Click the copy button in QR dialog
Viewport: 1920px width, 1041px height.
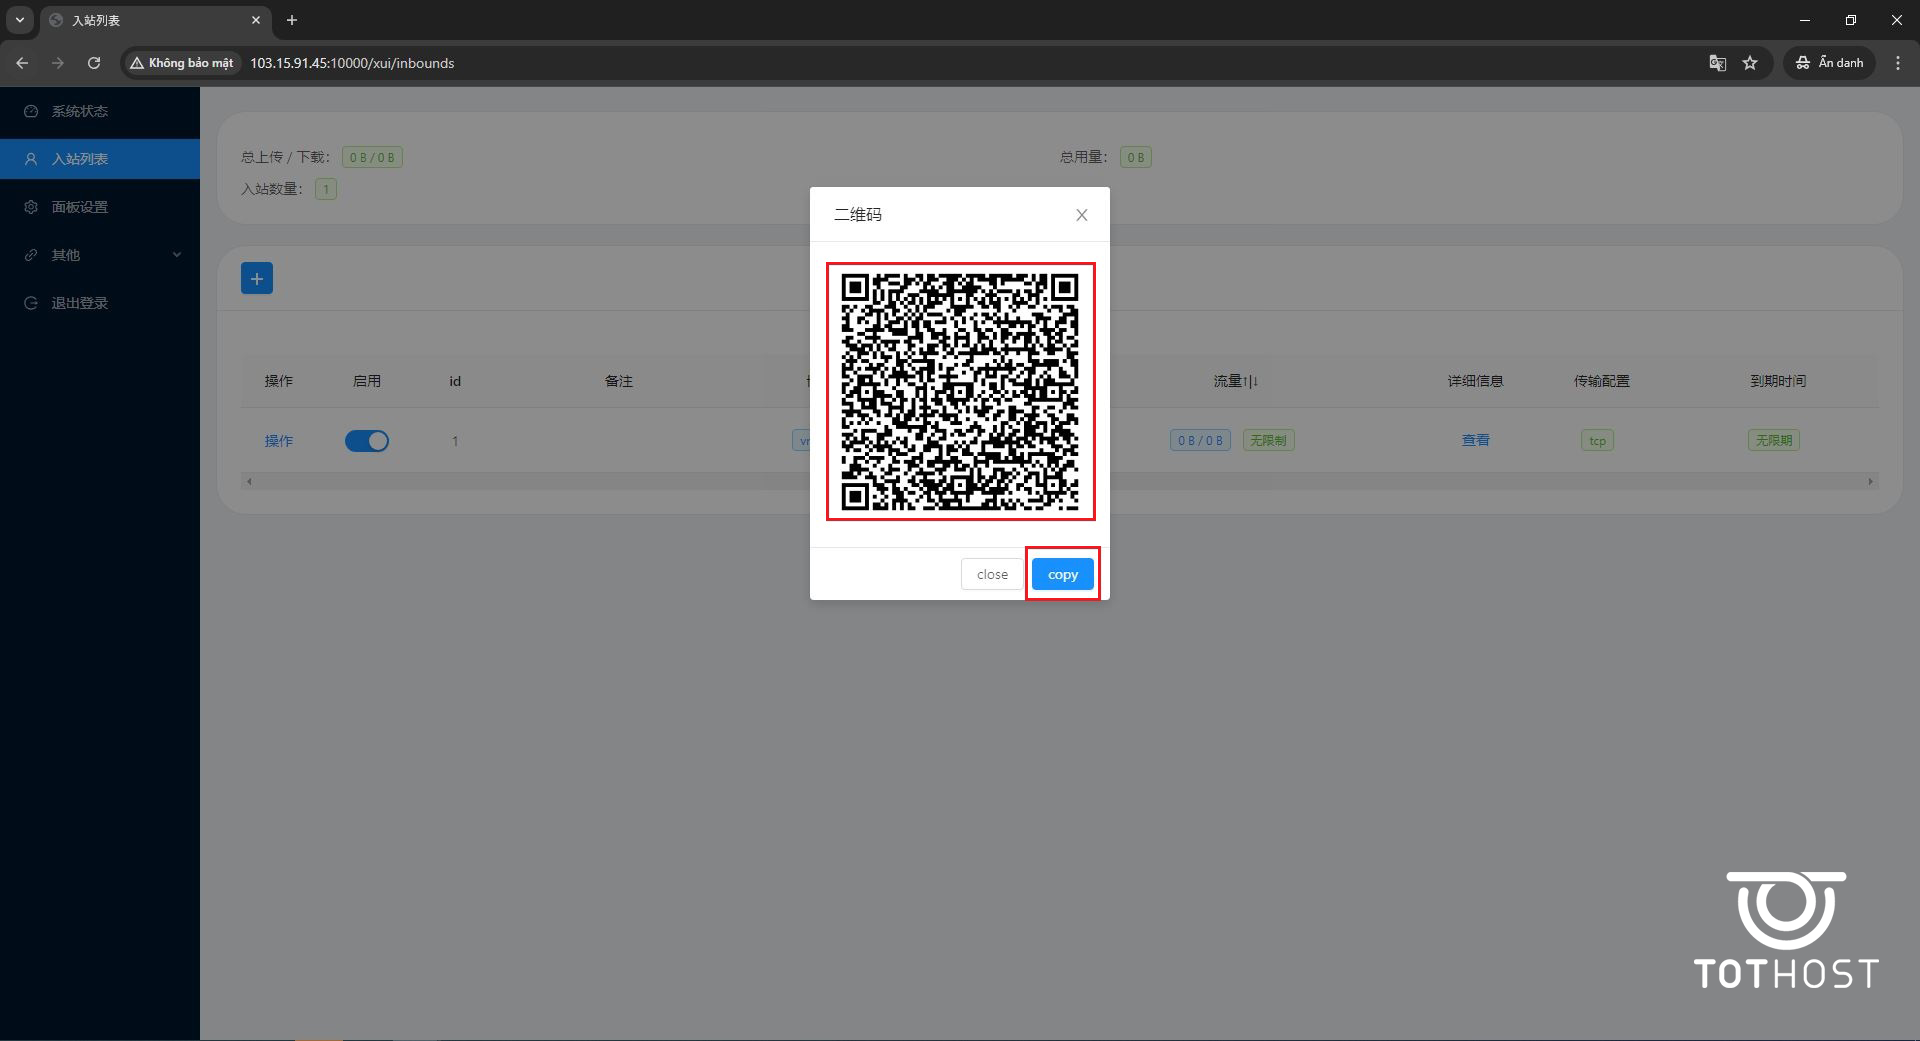tap(1062, 573)
